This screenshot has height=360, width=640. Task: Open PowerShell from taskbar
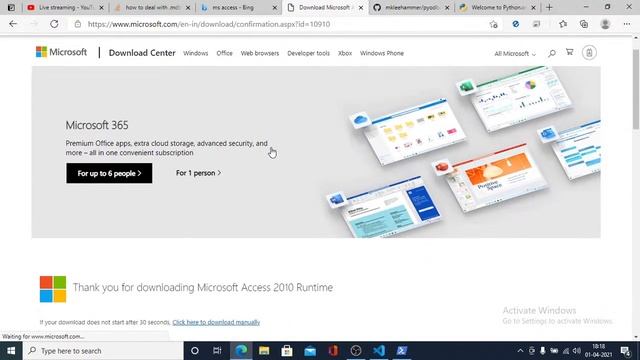click(402, 351)
